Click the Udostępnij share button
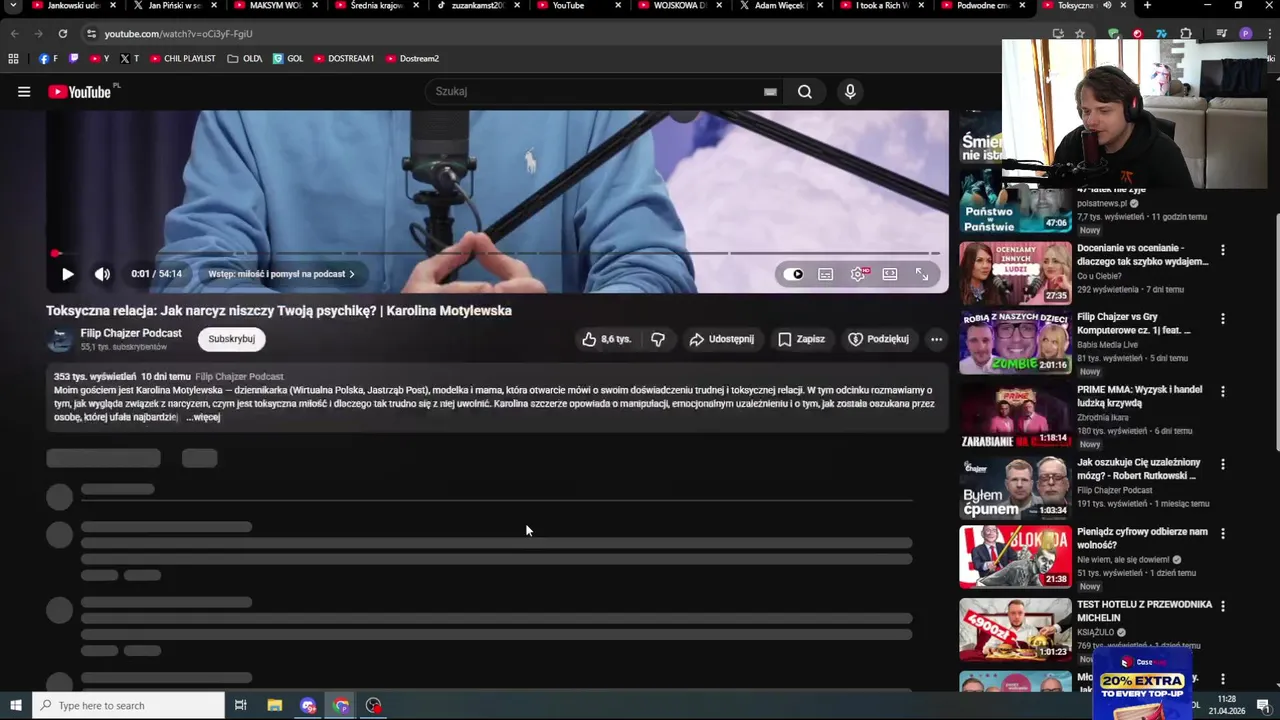The width and height of the screenshot is (1280, 720). point(721,339)
